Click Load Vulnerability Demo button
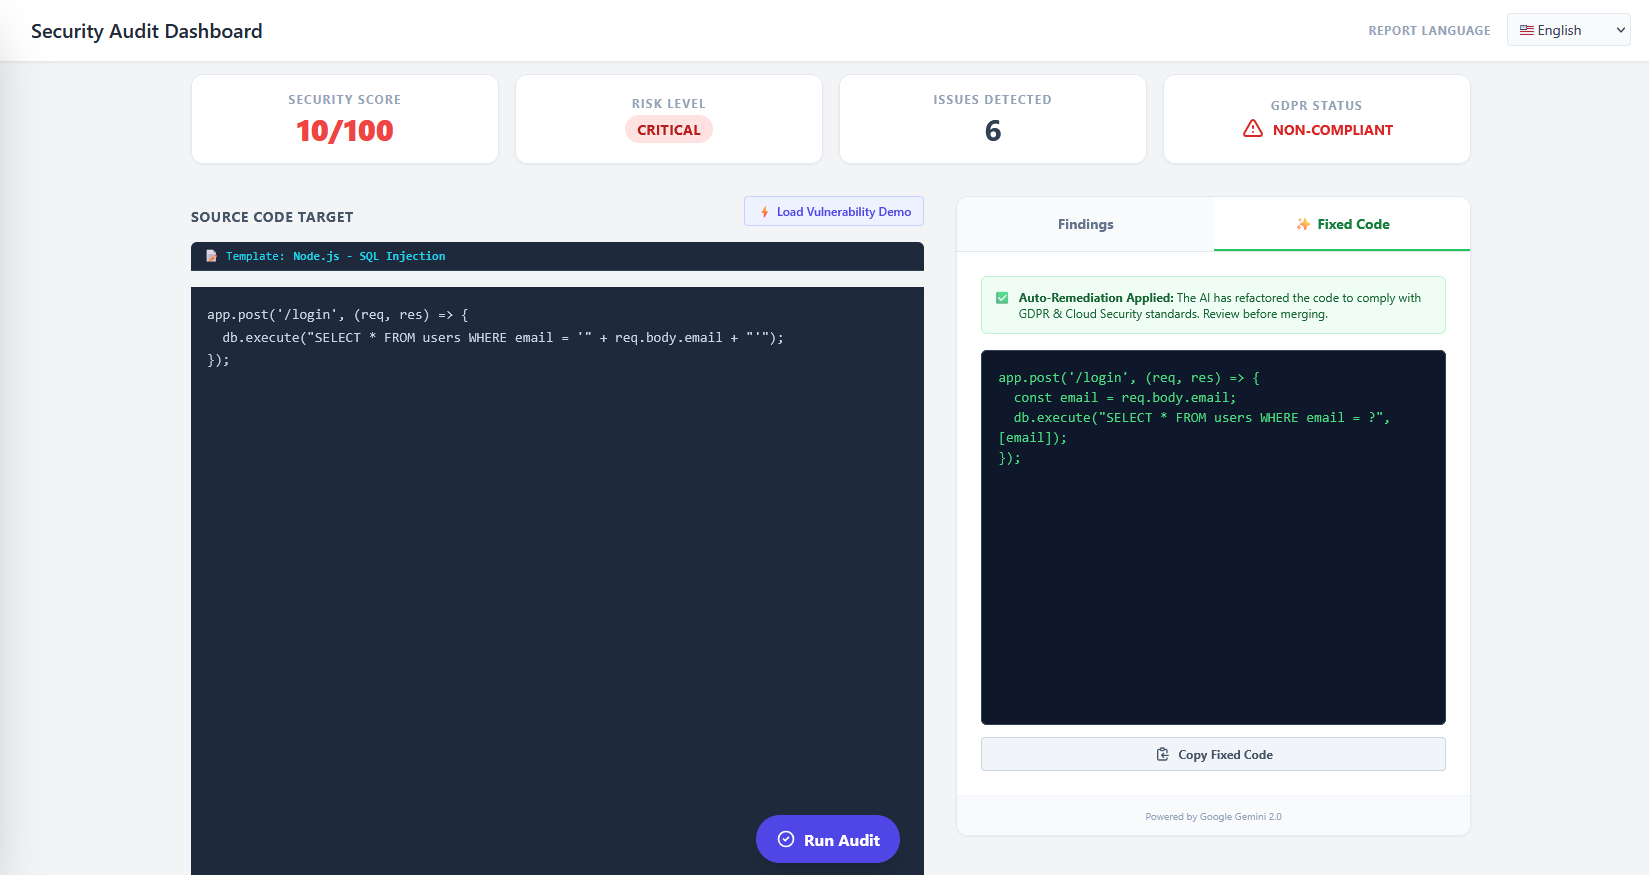 click(x=834, y=211)
